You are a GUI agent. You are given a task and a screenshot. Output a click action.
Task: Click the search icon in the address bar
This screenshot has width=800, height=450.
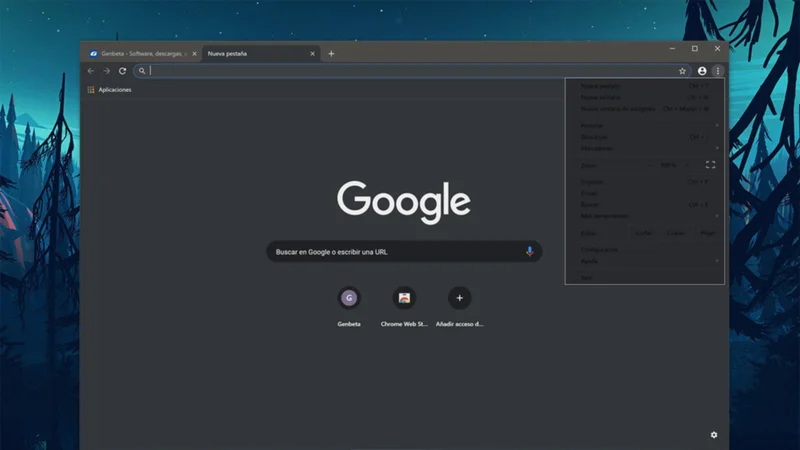coord(142,71)
